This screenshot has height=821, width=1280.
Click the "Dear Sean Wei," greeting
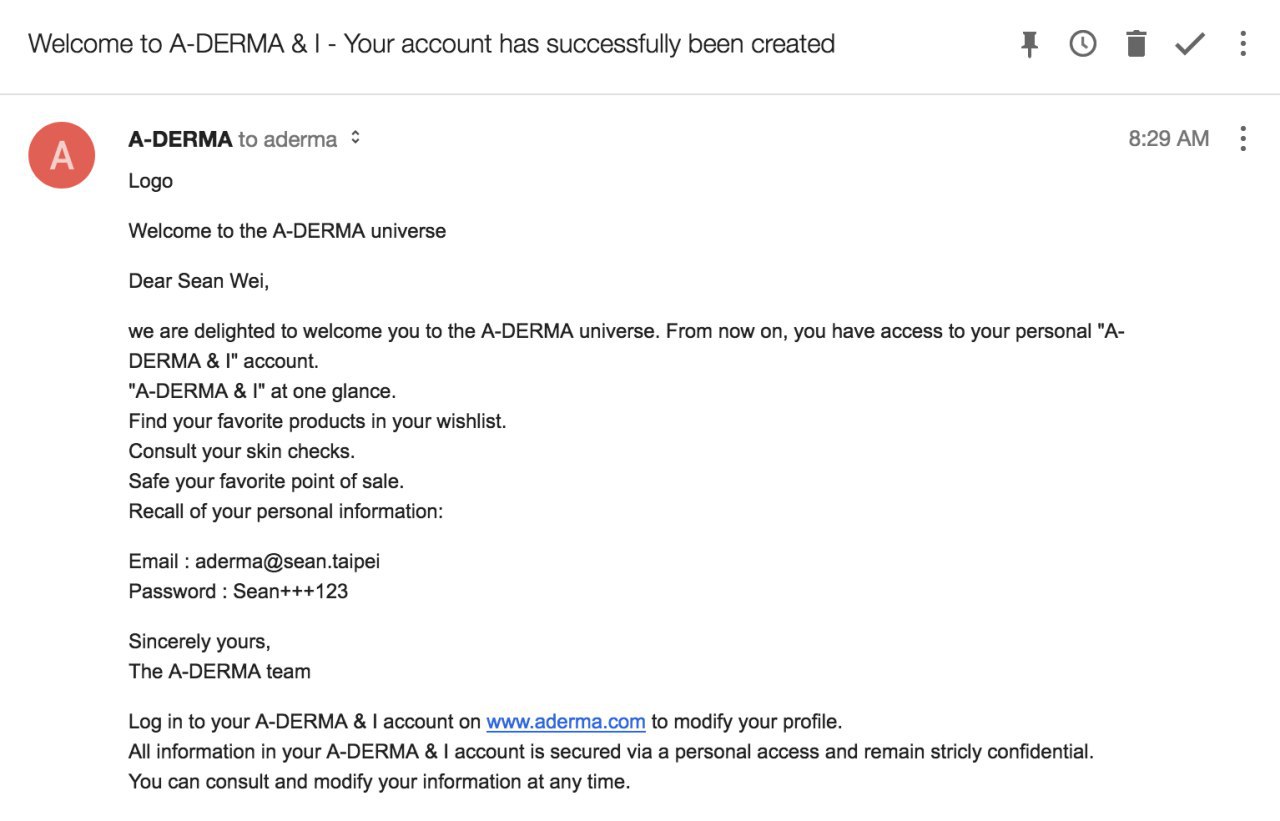pyautogui.click(x=199, y=281)
